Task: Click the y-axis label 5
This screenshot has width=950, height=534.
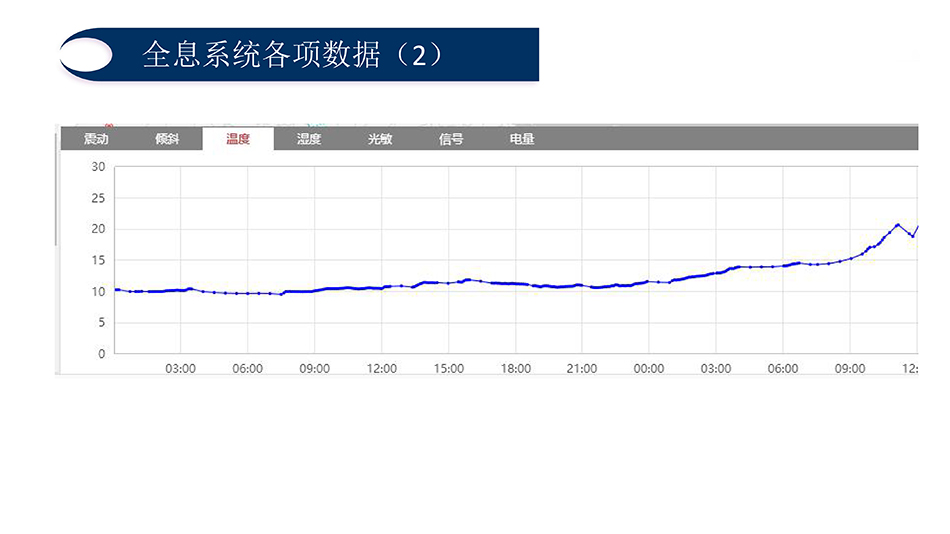Action: [102, 323]
